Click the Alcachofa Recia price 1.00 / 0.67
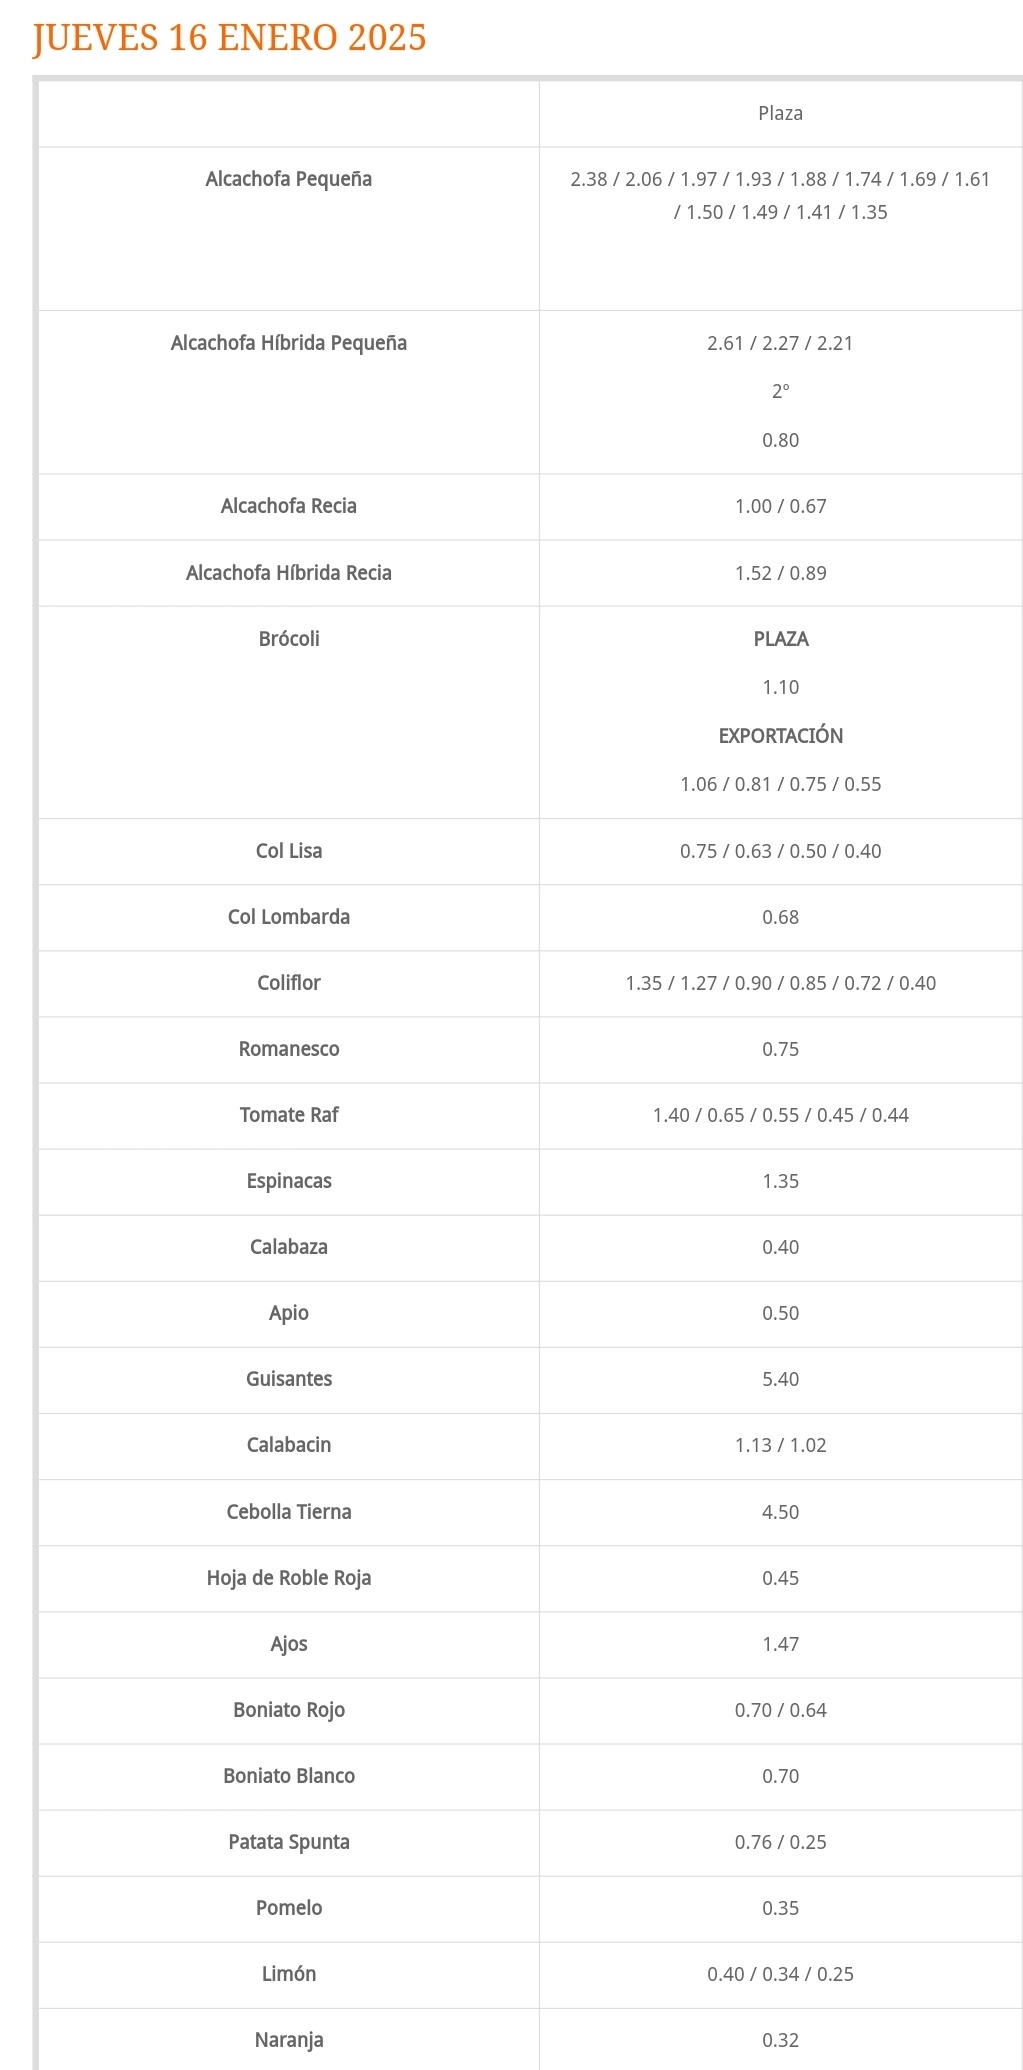The image size is (1023, 2070). pos(780,506)
